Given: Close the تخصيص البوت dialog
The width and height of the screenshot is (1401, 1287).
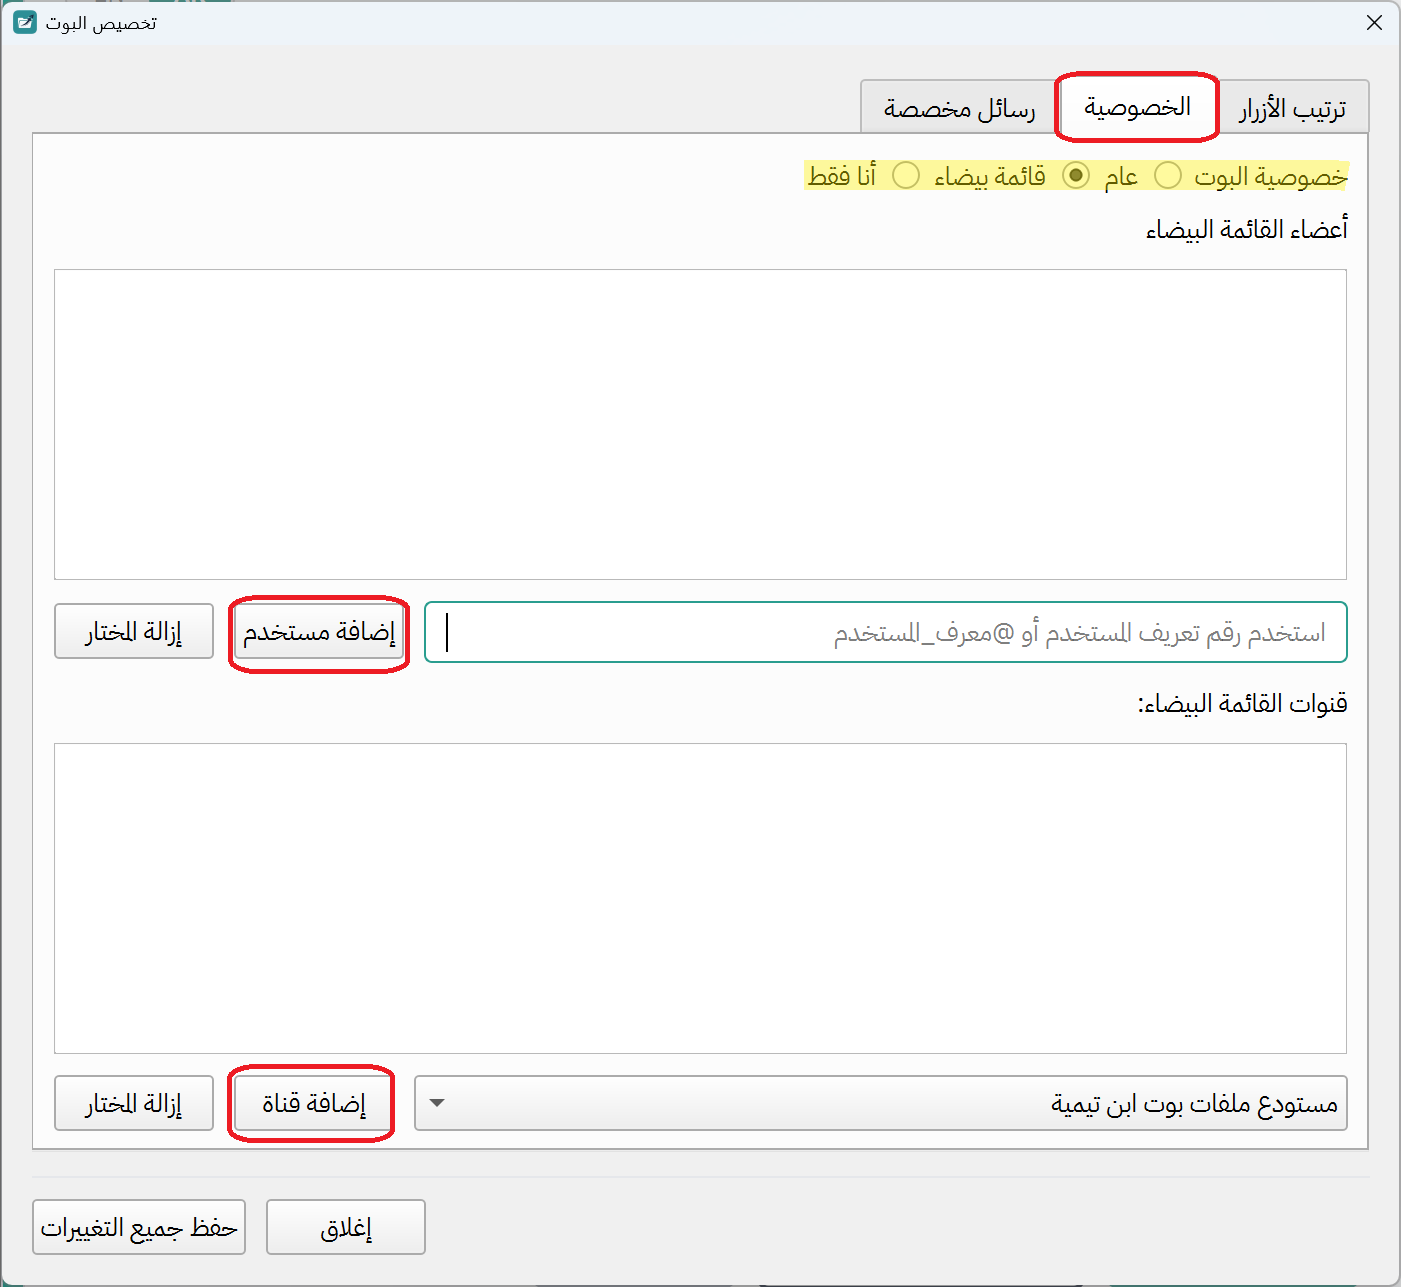Looking at the screenshot, I should pyautogui.click(x=1374, y=22).
